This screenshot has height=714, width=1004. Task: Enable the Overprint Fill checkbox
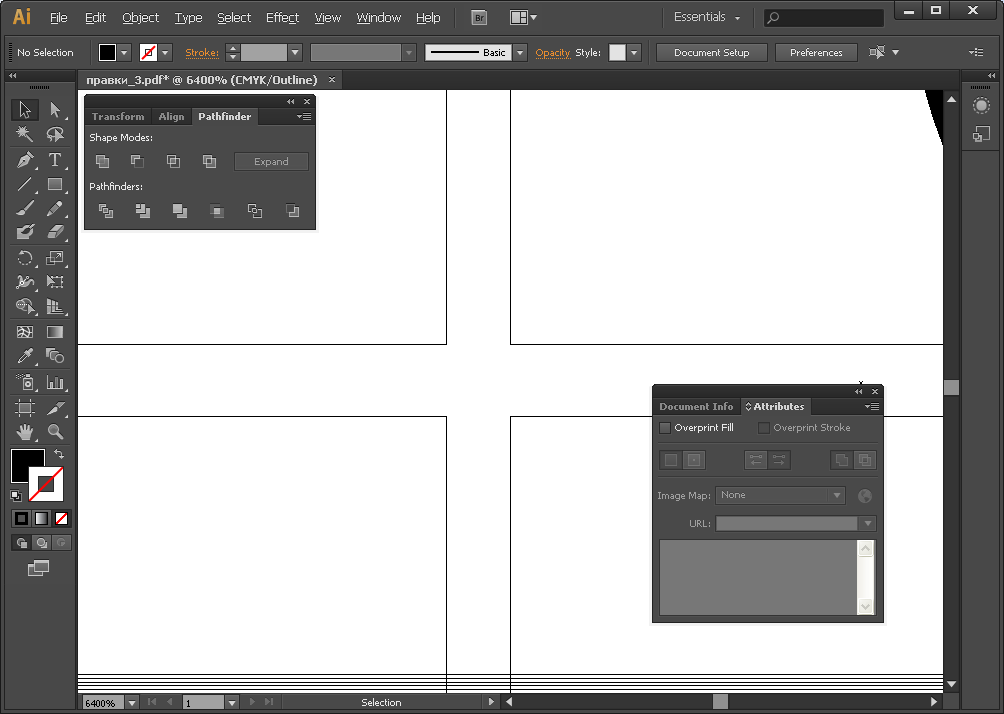(665, 428)
